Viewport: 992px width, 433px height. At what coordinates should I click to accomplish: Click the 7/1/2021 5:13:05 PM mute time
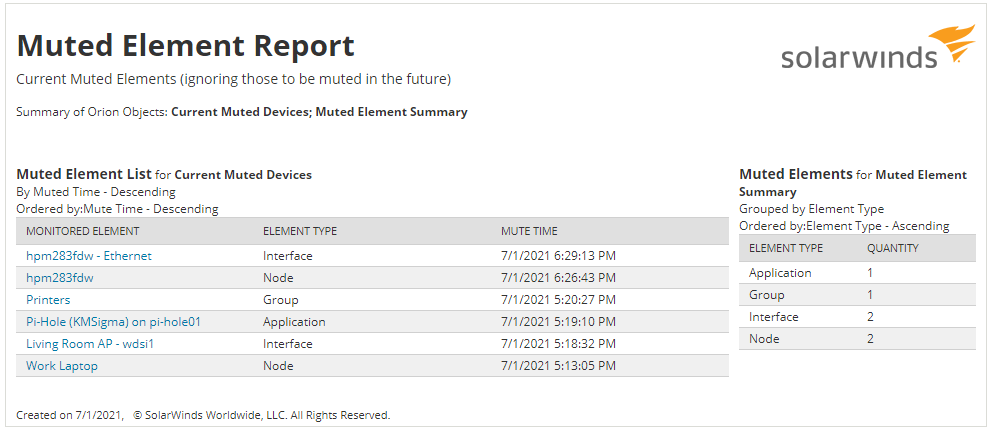click(558, 366)
